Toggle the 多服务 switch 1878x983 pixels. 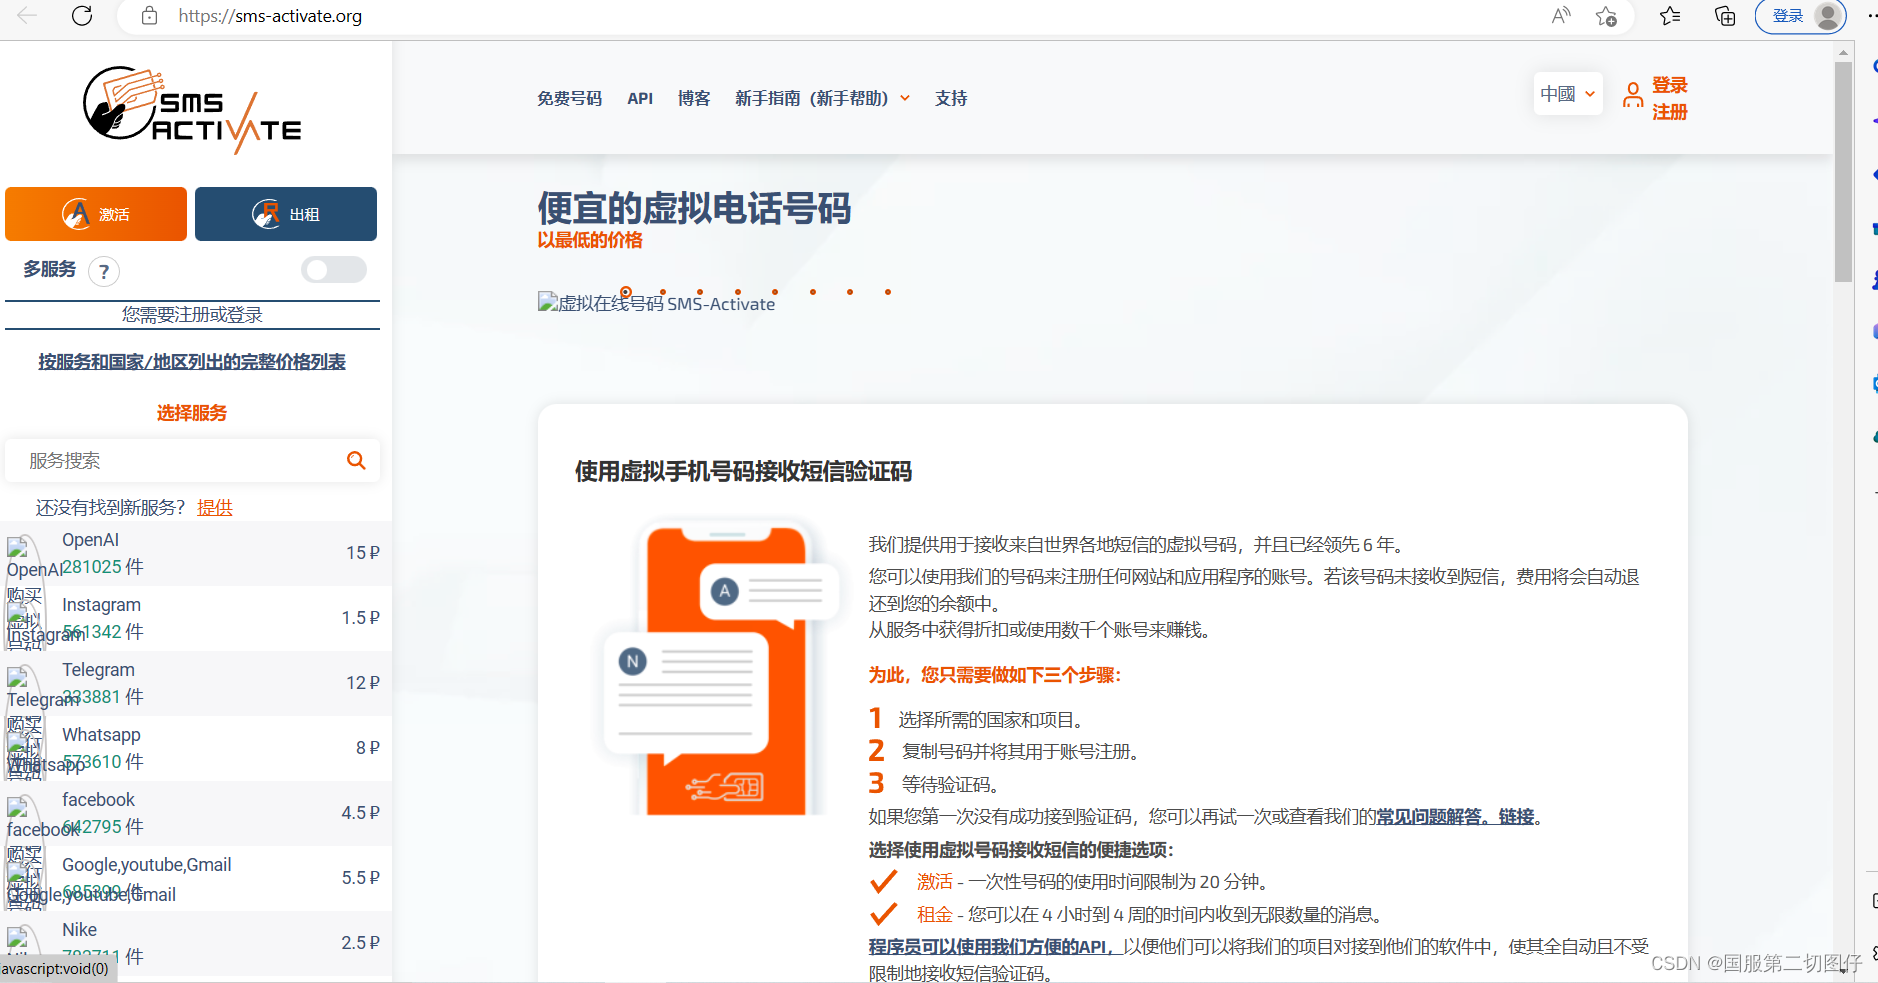pos(334,269)
